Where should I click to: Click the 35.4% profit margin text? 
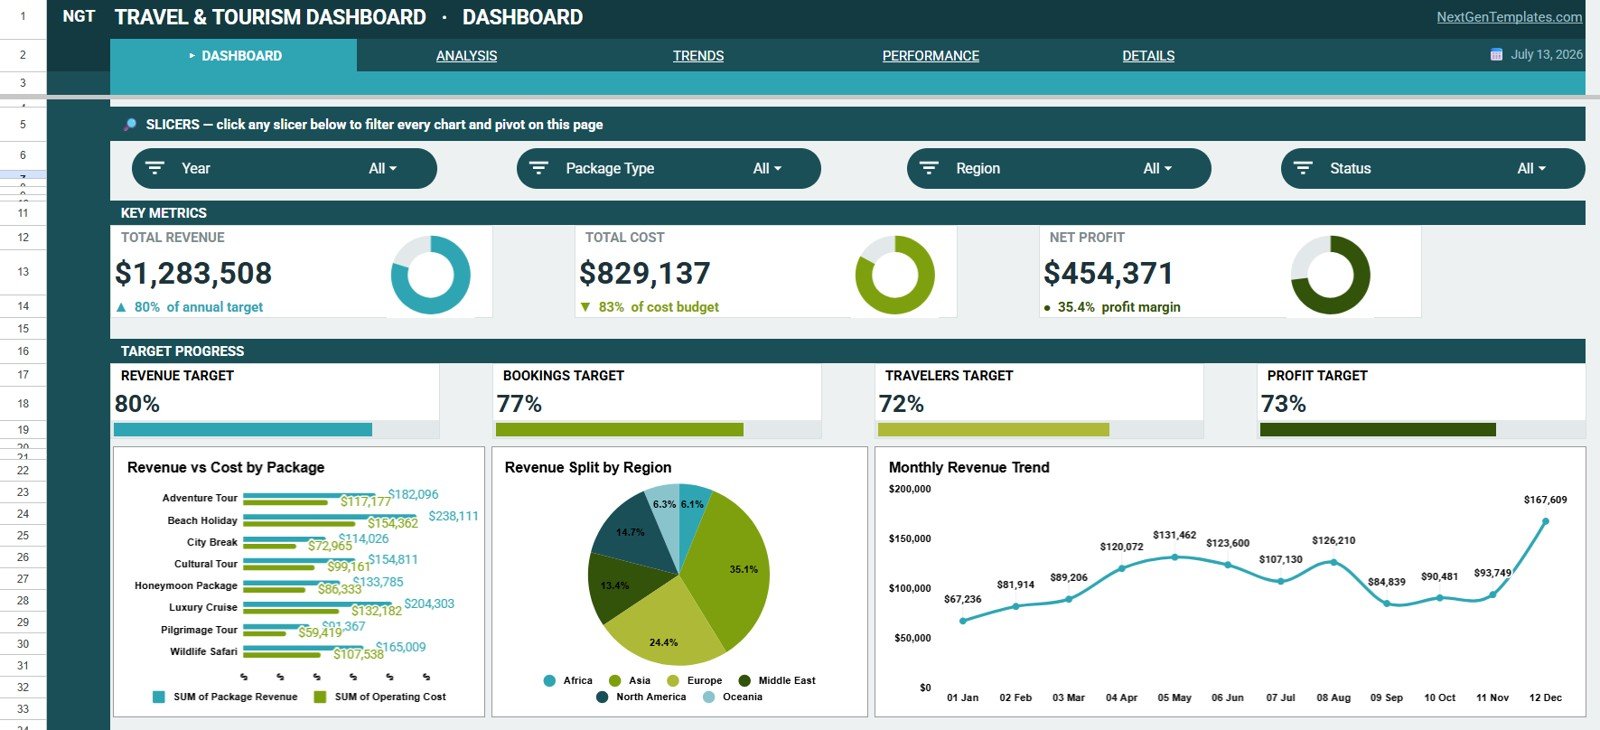[1119, 307]
